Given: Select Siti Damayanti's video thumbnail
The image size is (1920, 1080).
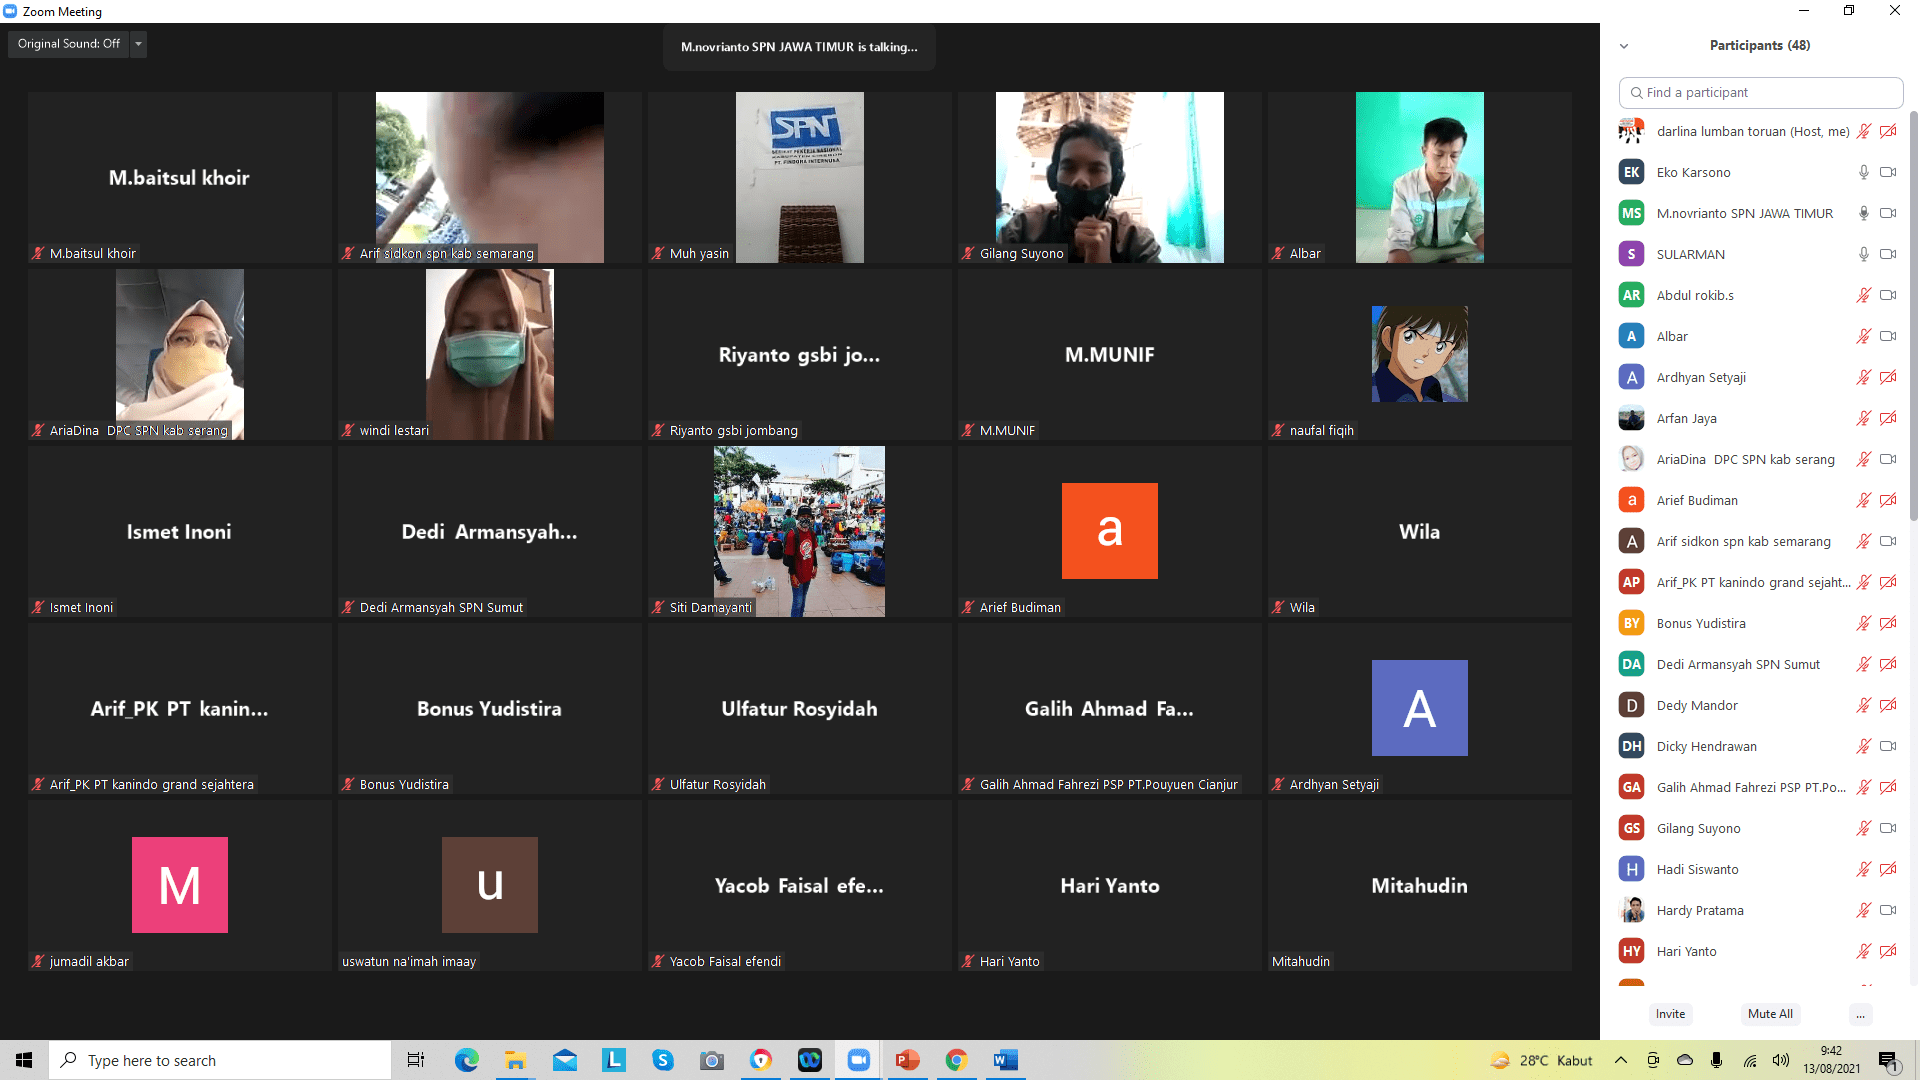Looking at the screenshot, I should click(799, 531).
